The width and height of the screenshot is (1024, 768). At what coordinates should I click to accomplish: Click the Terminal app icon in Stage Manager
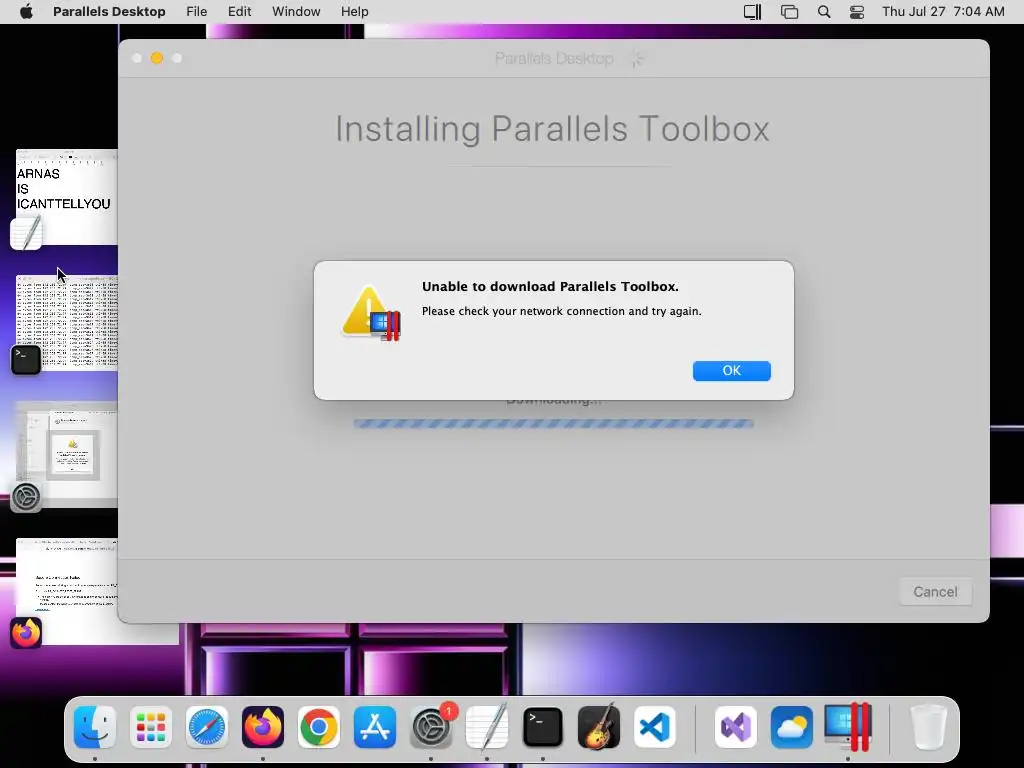pos(26,360)
